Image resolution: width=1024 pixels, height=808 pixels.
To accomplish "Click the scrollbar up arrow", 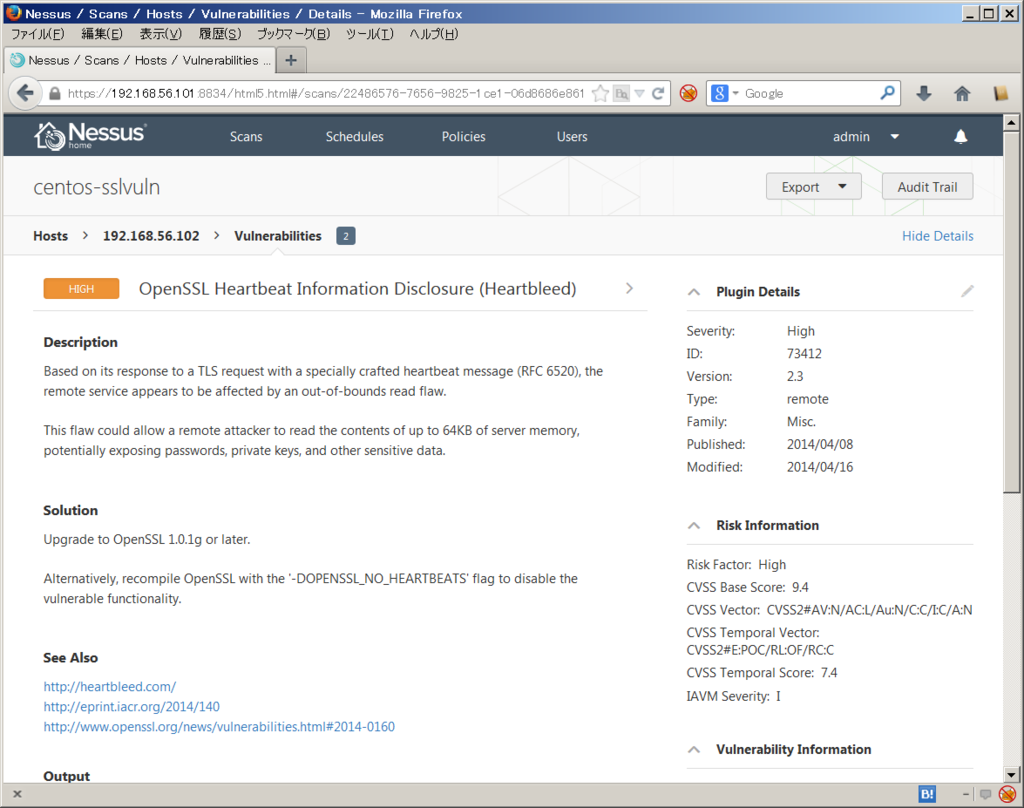I will click(1011, 122).
